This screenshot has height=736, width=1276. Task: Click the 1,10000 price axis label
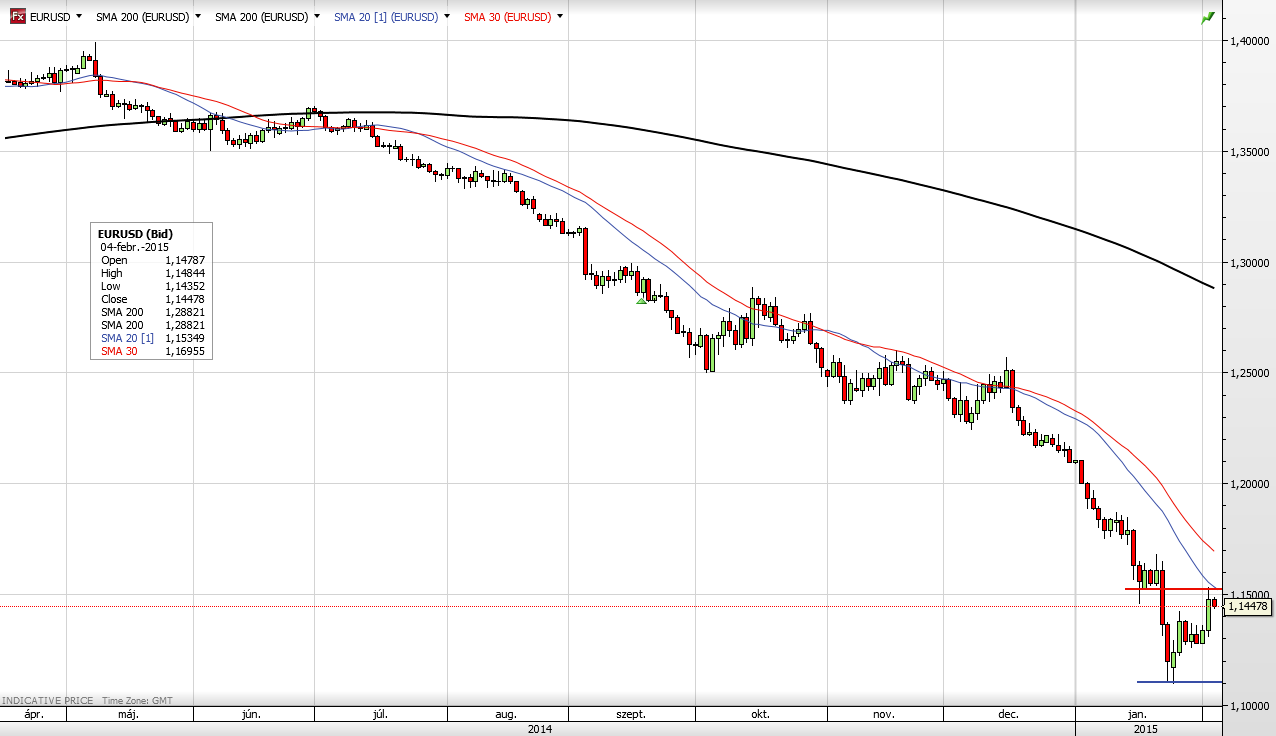[1250, 706]
